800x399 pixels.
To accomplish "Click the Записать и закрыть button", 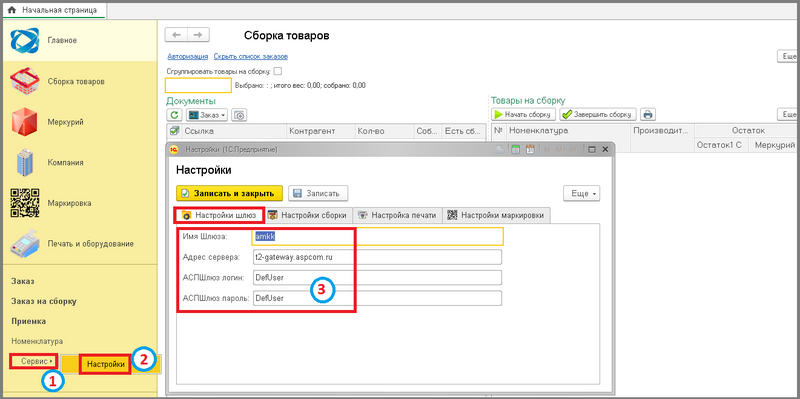I will [229, 193].
